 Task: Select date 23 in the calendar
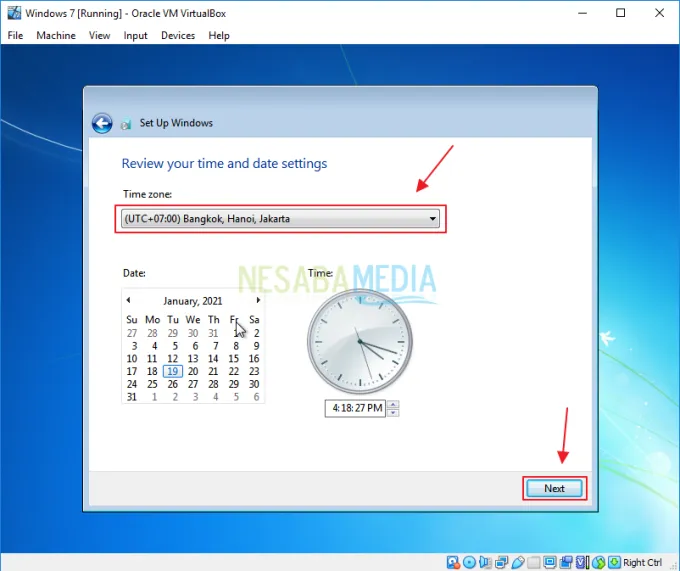[x=254, y=371]
